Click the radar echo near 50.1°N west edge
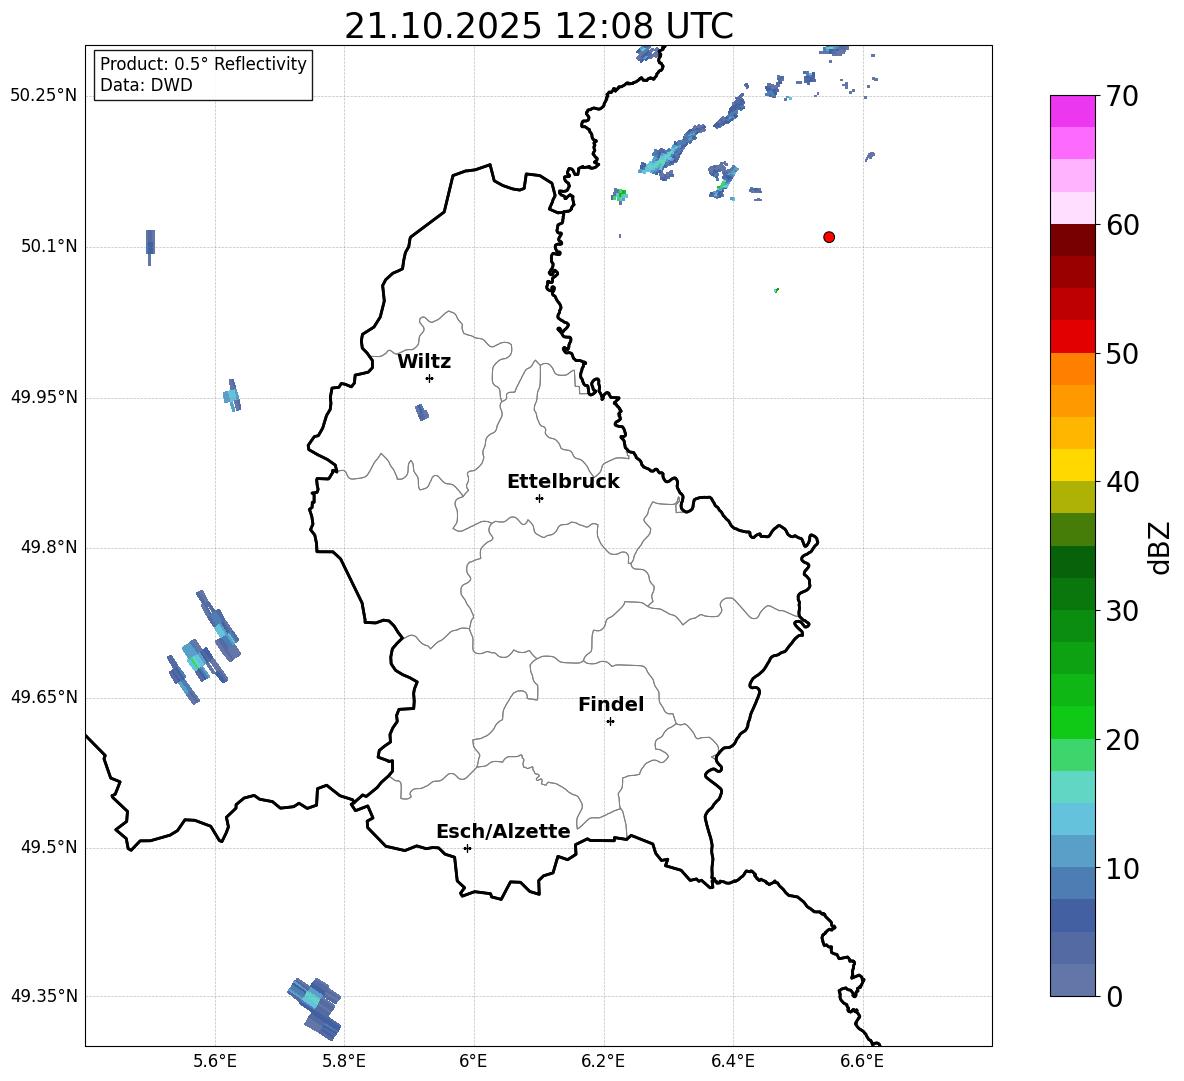This screenshot has width=1184, height=1081. (x=150, y=246)
